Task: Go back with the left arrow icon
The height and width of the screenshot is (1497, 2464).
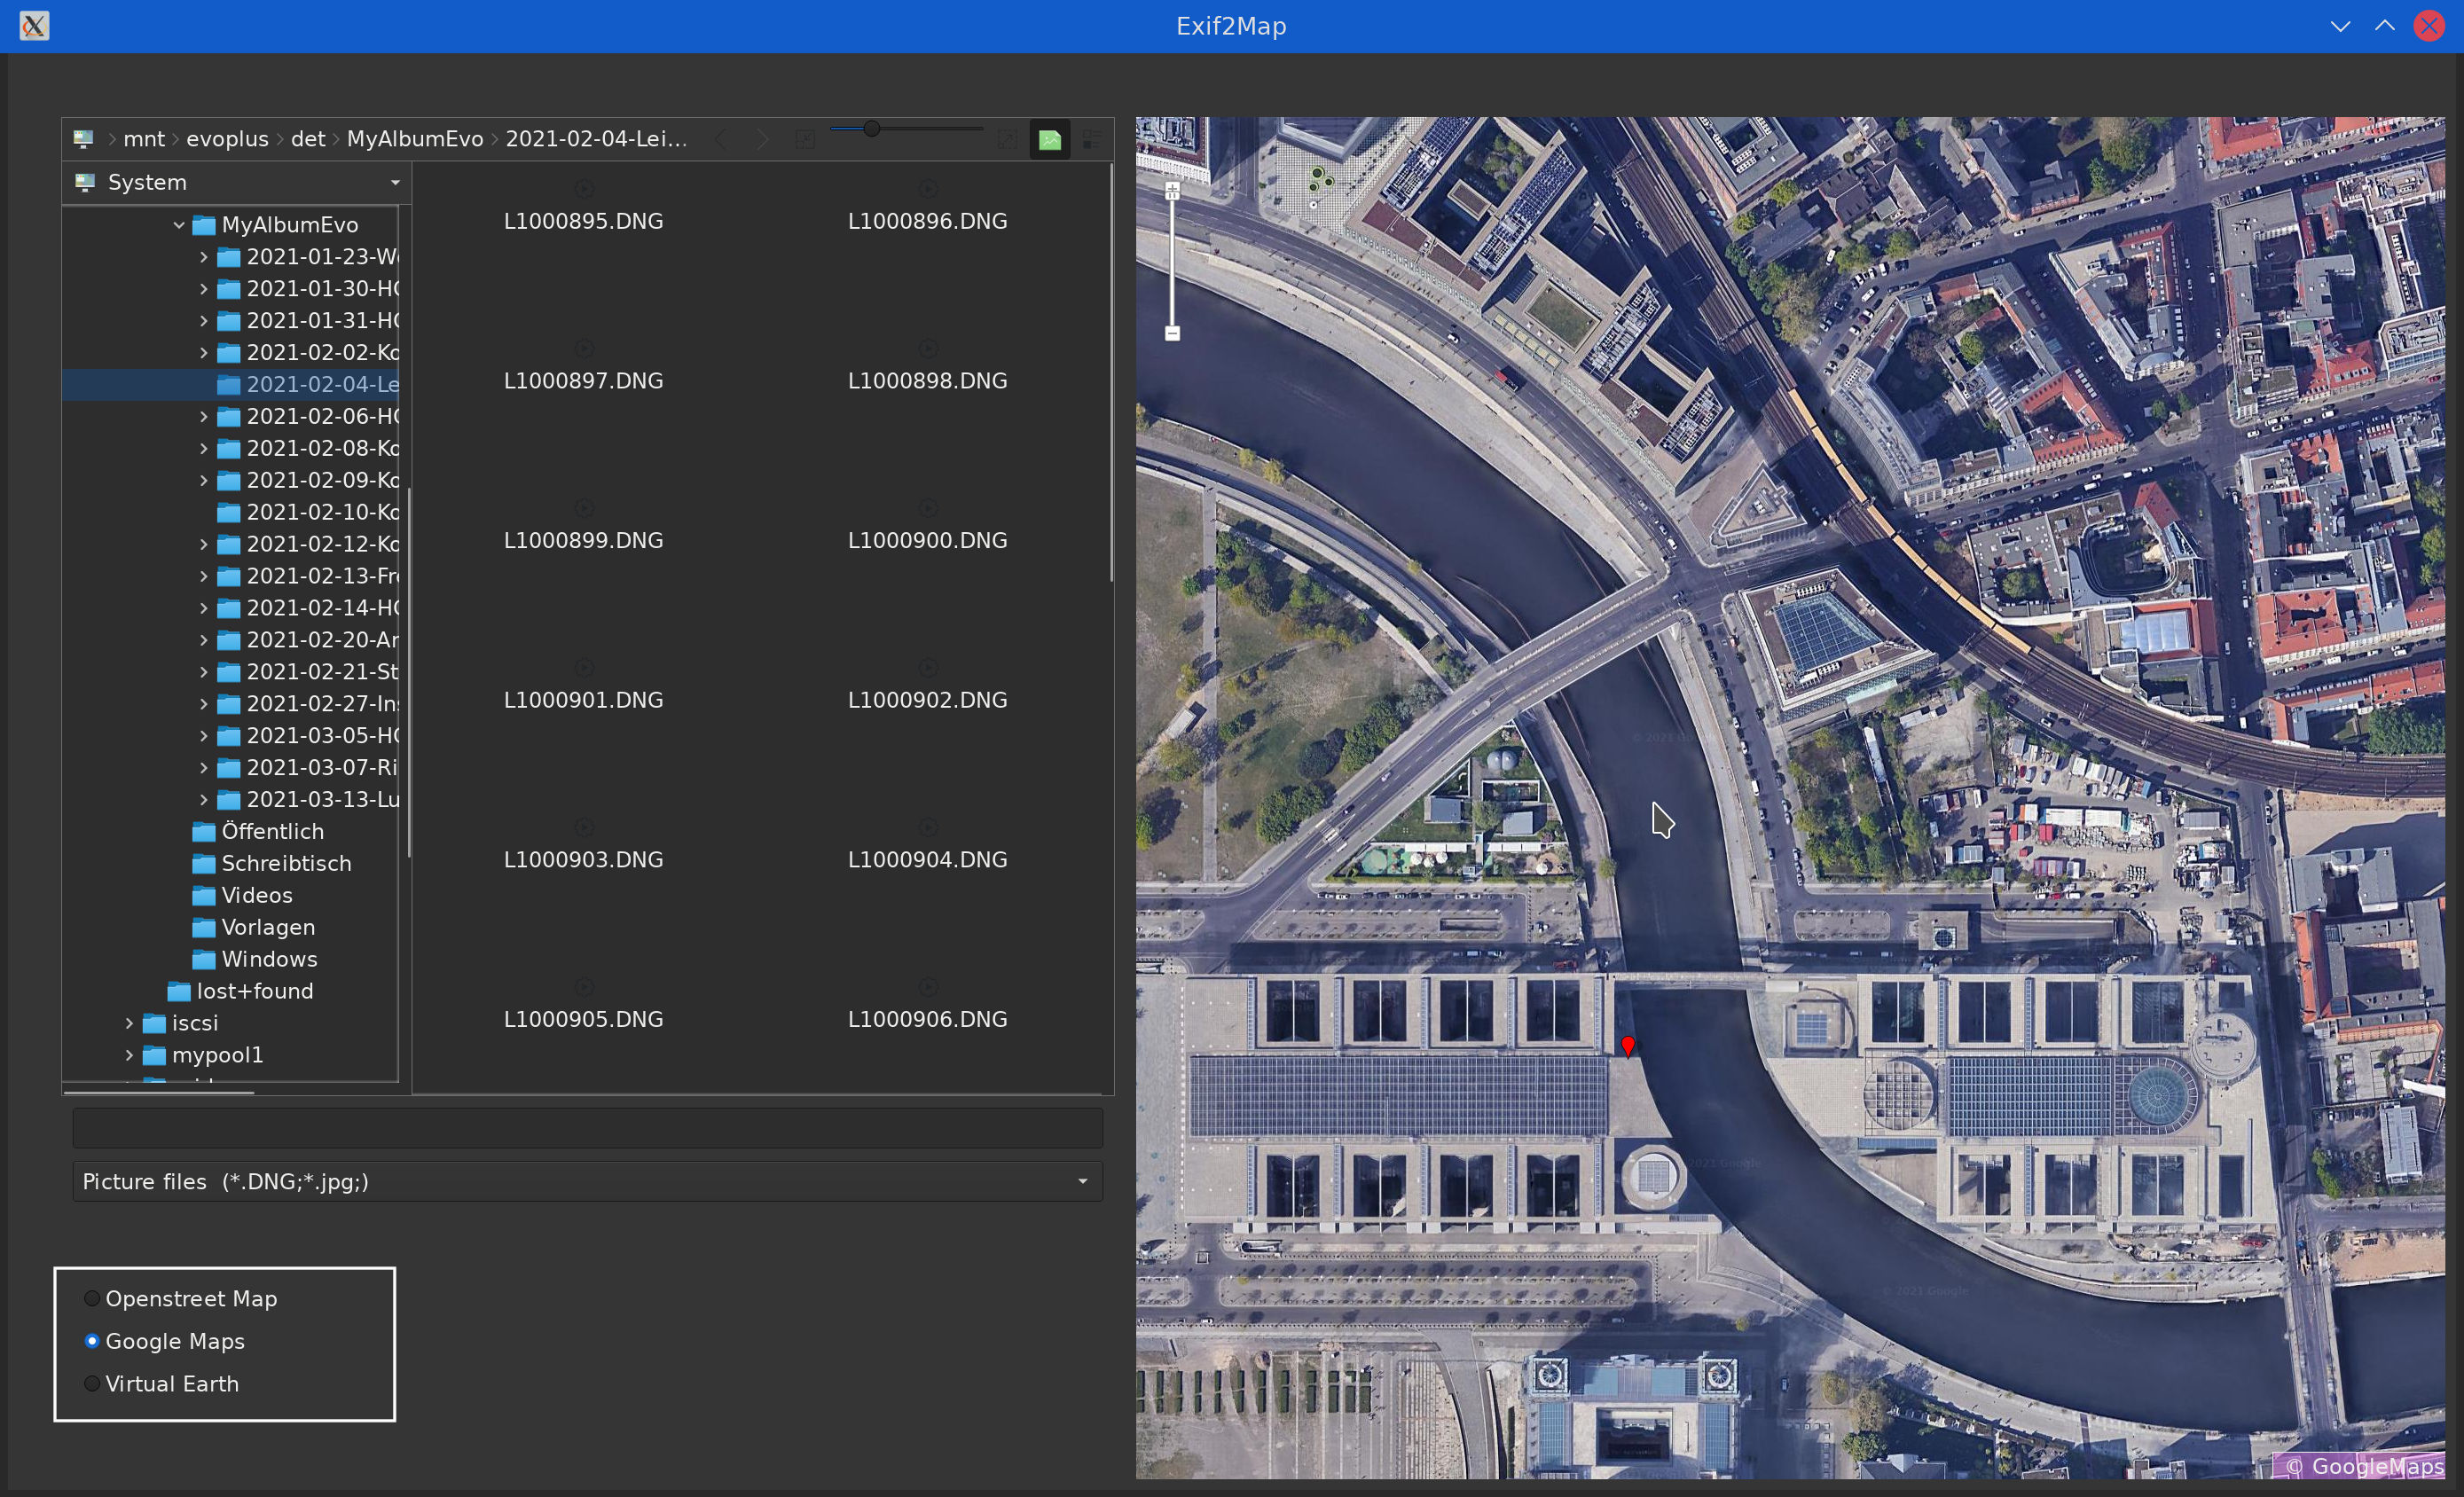Action: pyautogui.click(x=721, y=139)
